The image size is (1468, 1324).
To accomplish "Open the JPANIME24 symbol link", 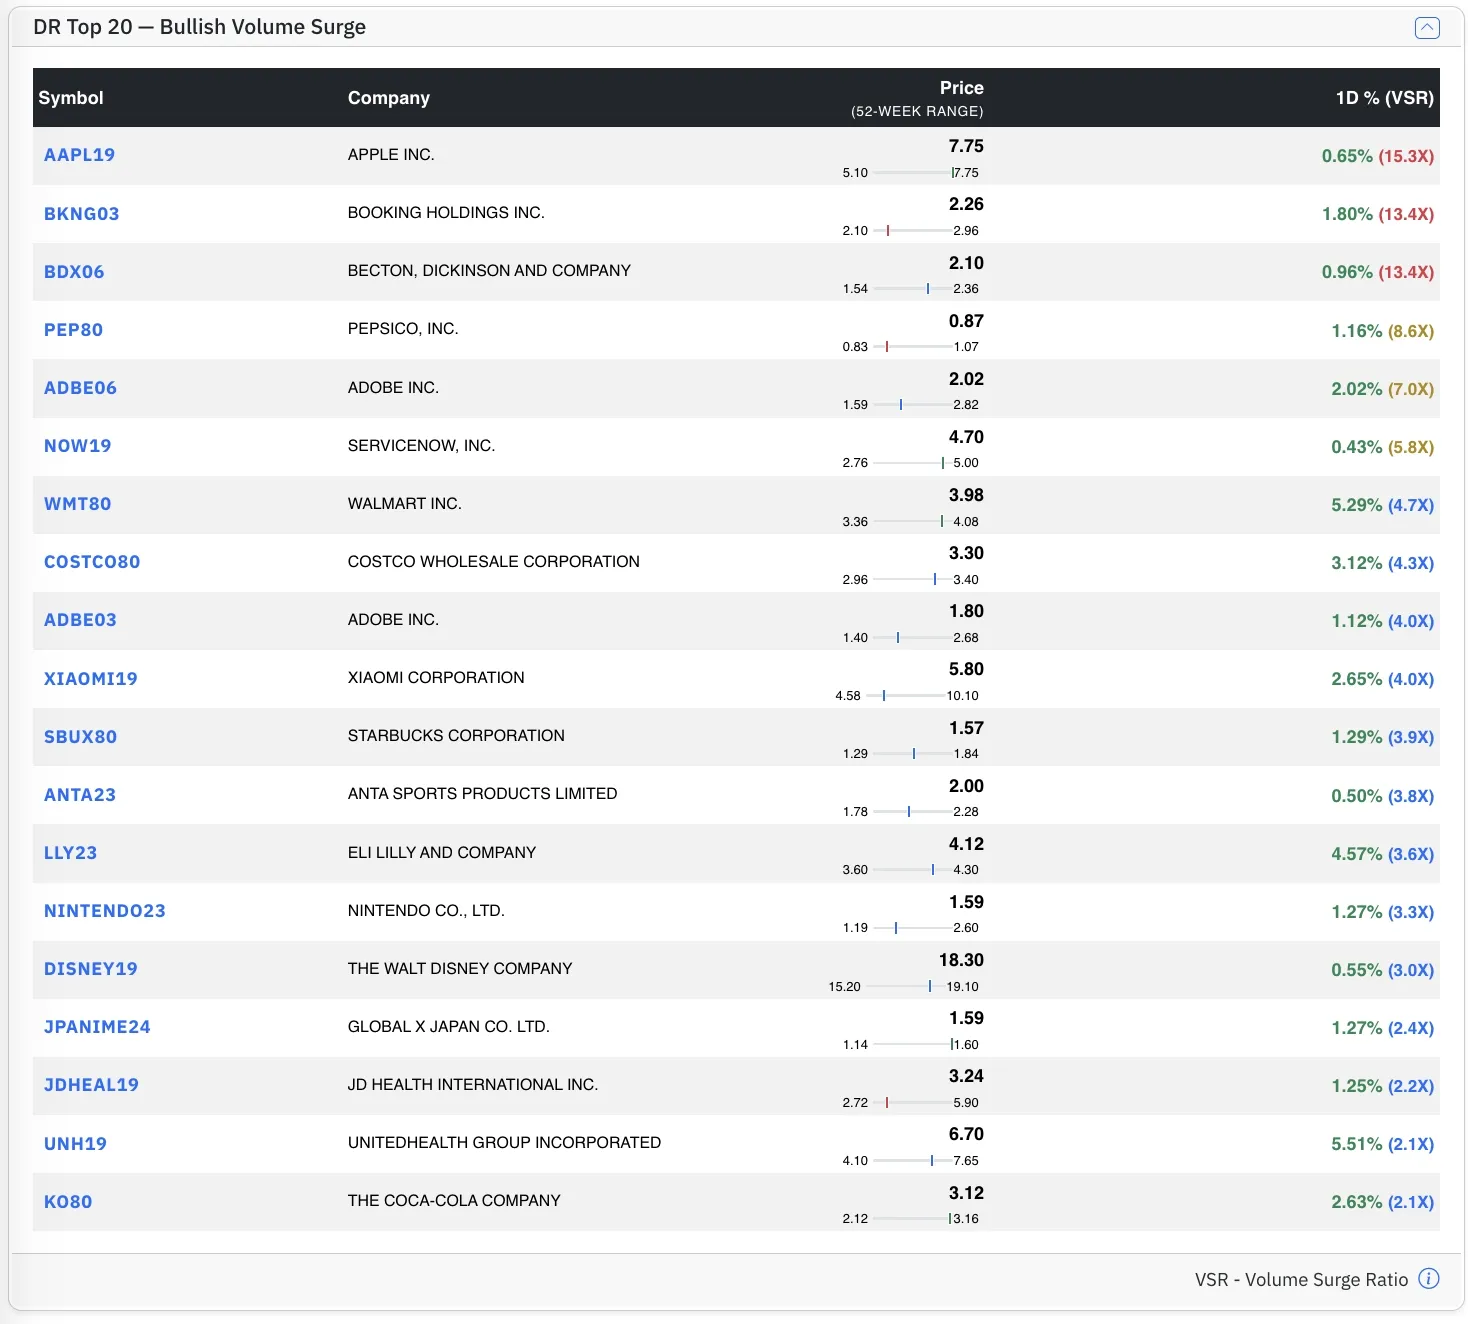I will coord(98,1026).
